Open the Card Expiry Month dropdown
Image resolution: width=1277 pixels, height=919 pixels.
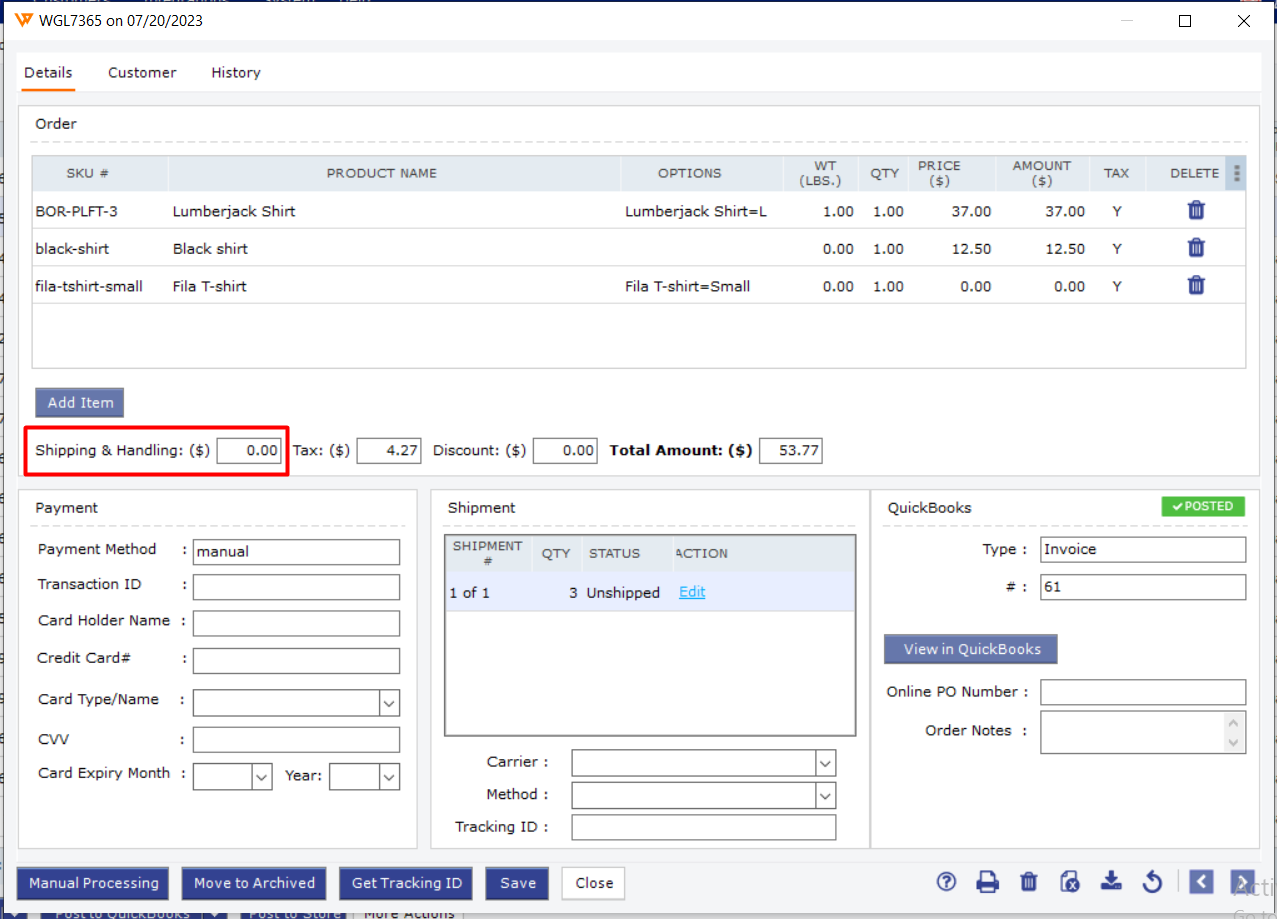coord(261,777)
